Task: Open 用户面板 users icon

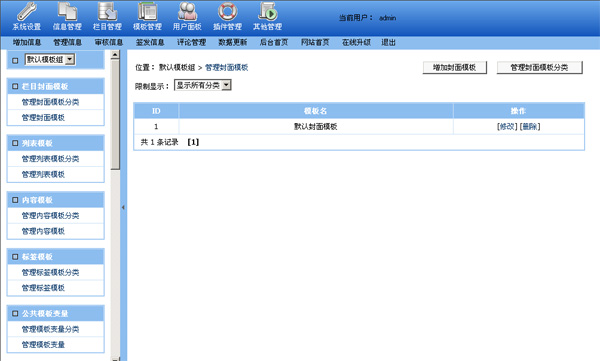Action: coord(187,11)
